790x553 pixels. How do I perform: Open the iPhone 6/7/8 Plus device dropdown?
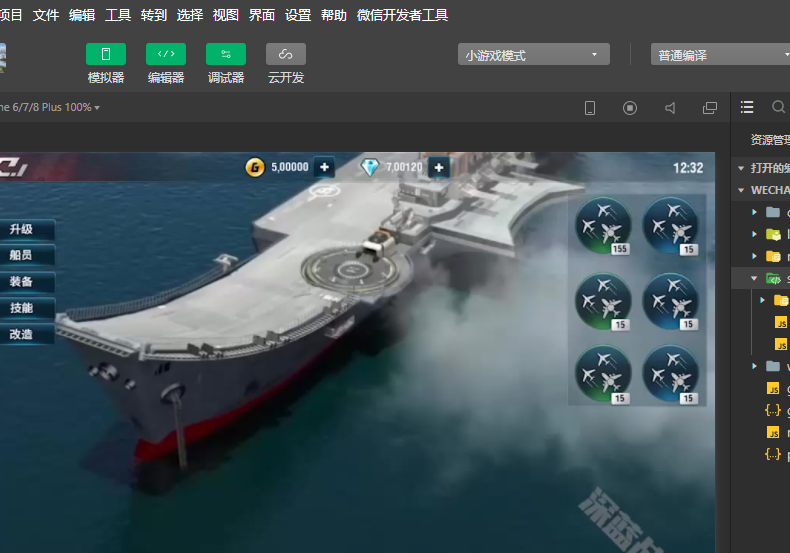click(49, 107)
